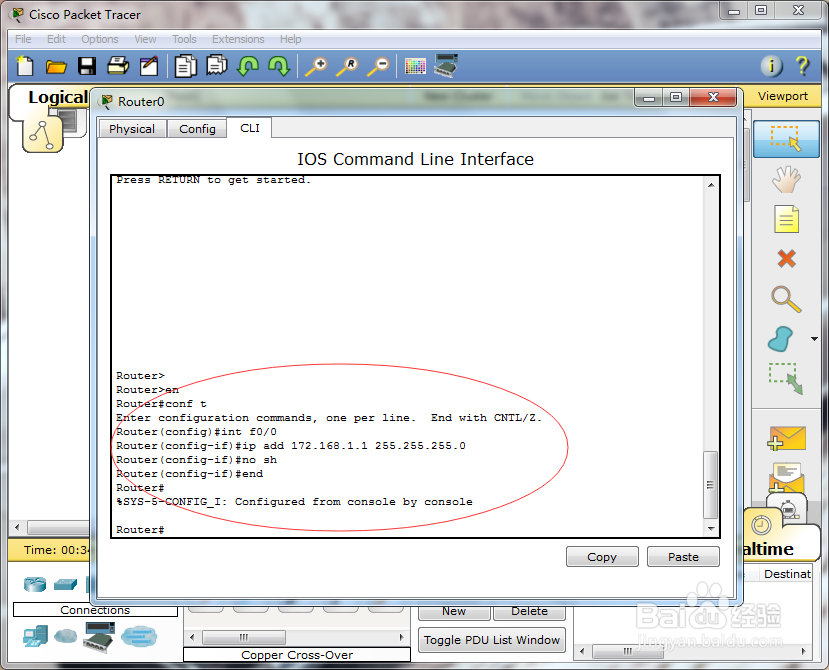Open the Options menu
The image size is (829, 670).
(x=99, y=39)
